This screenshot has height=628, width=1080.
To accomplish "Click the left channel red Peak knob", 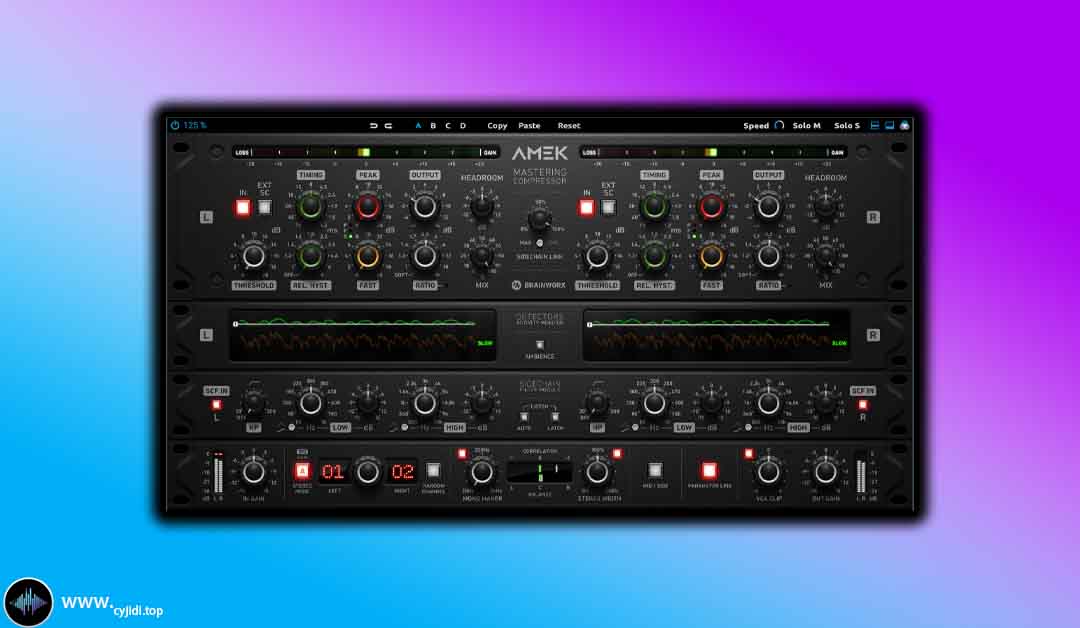I will pyautogui.click(x=368, y=206).
